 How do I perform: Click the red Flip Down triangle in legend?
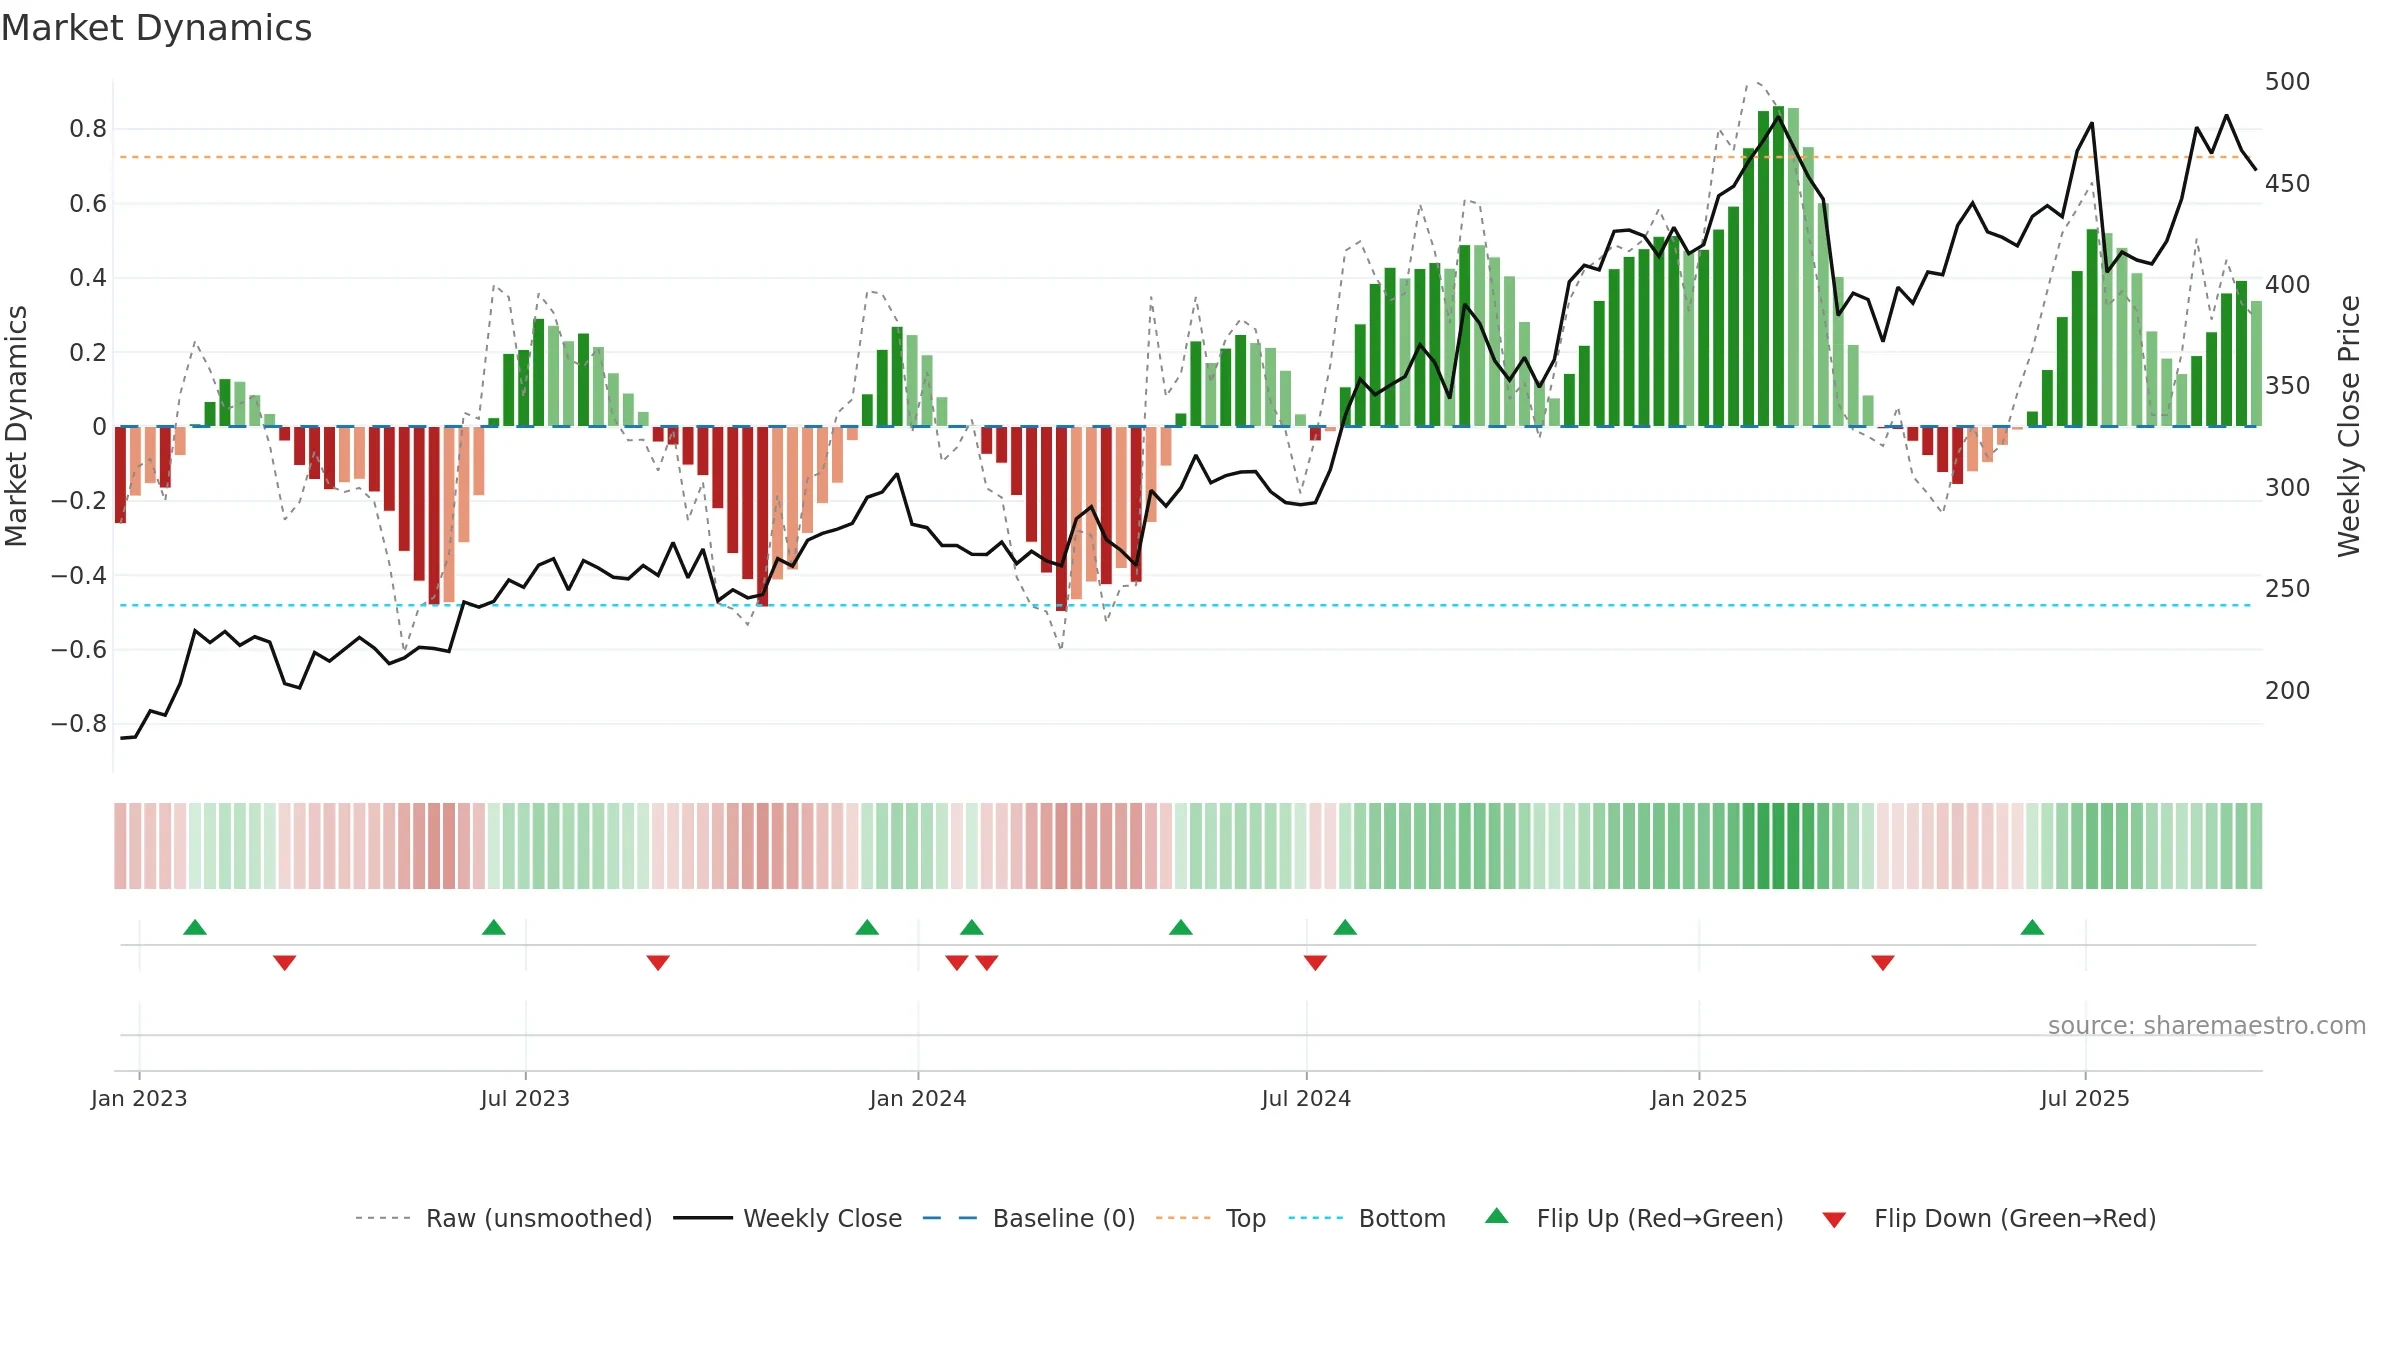(1834, 1220)
